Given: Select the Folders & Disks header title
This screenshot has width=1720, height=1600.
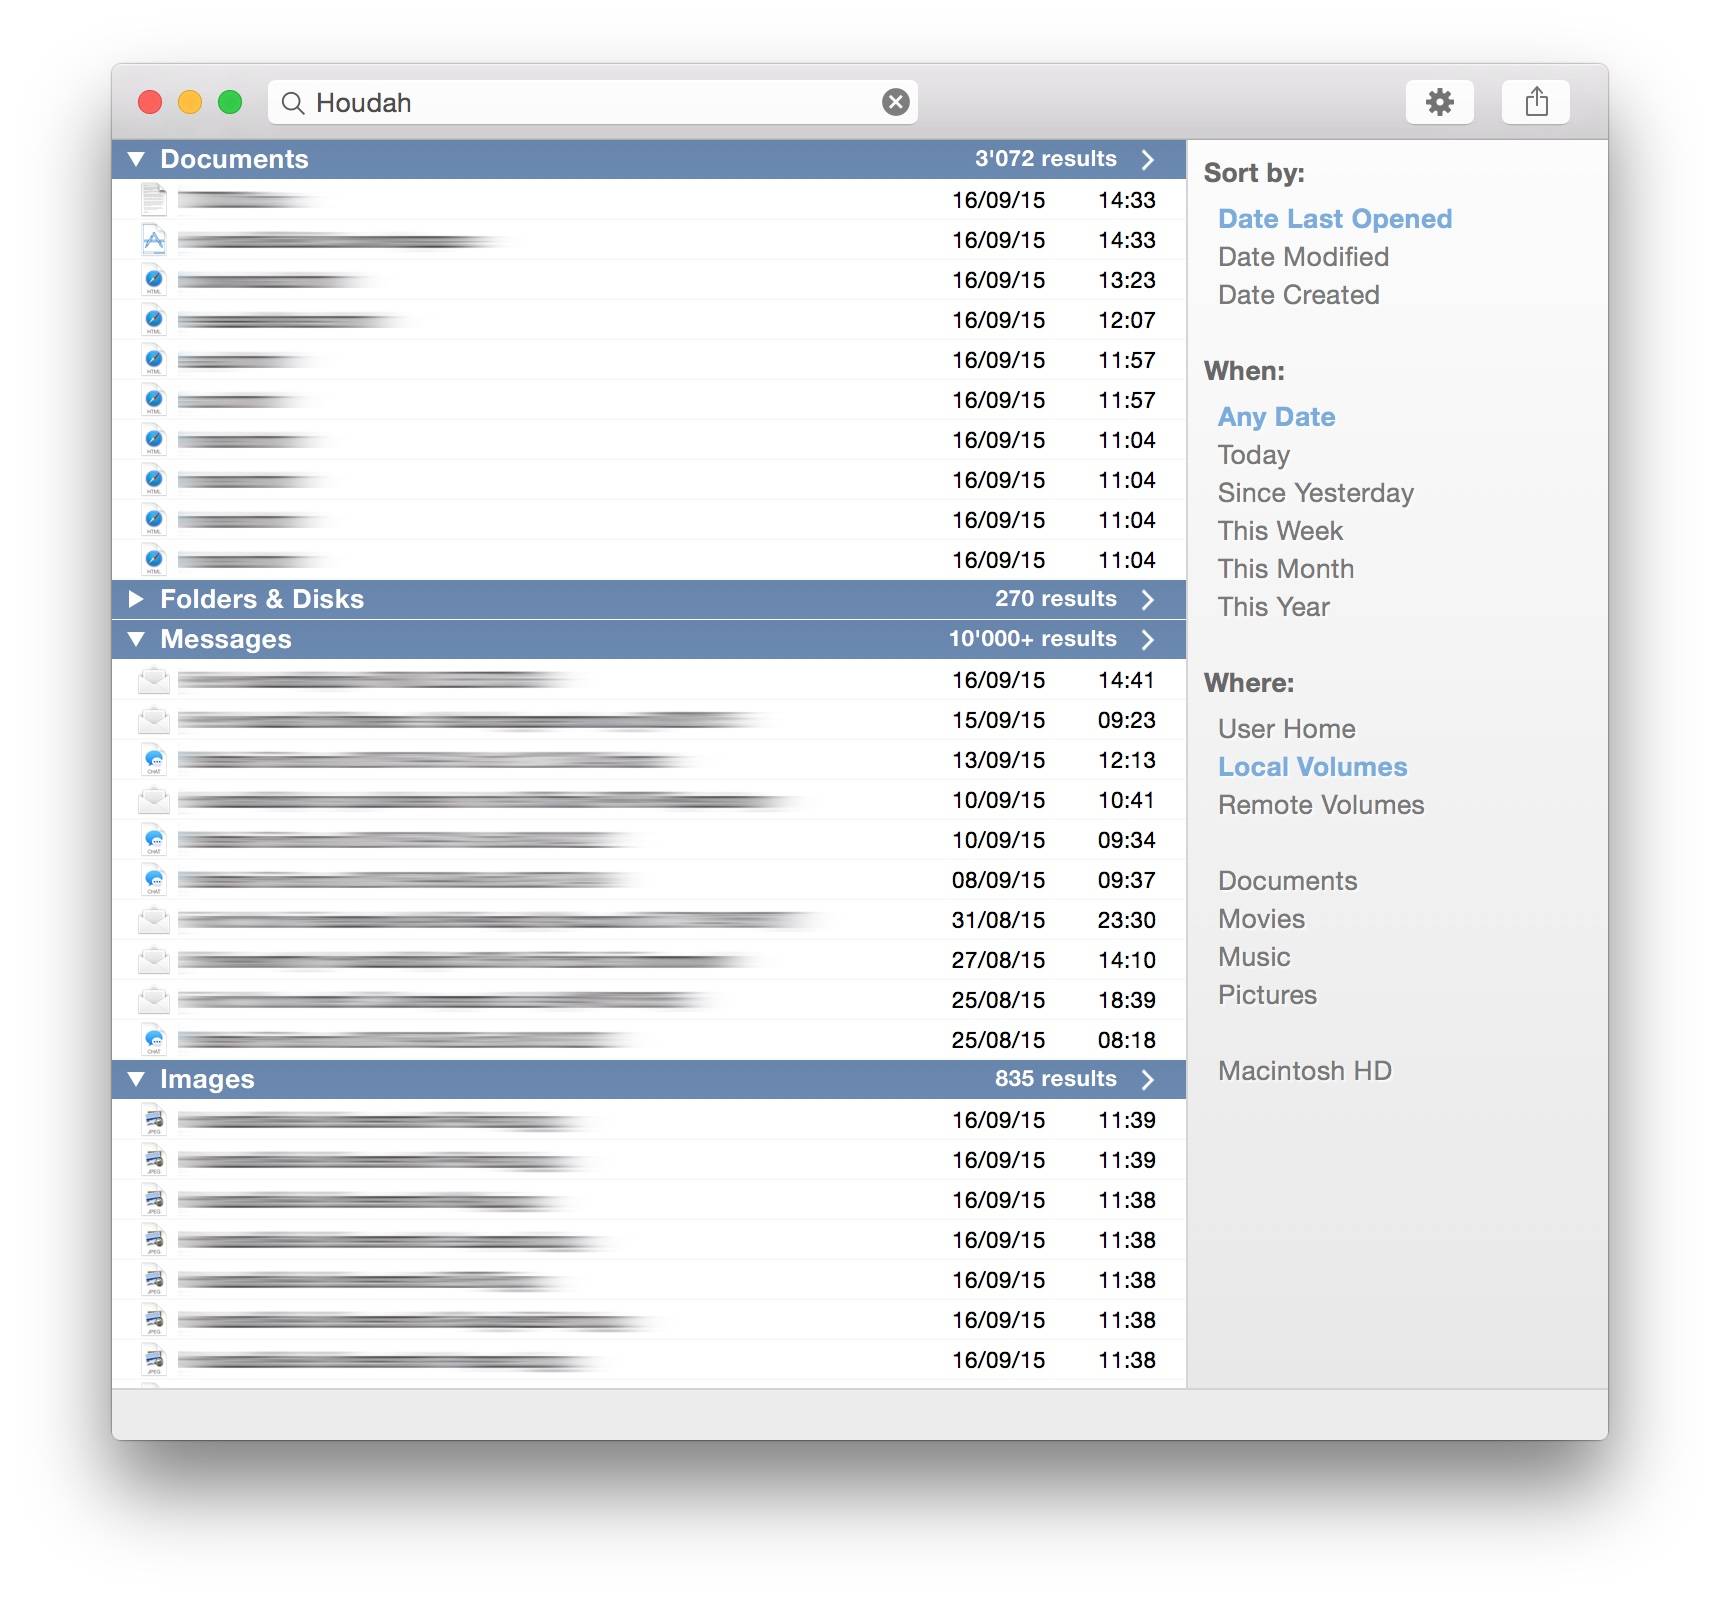Looking at the screenshot, I should tap(262, 599).
